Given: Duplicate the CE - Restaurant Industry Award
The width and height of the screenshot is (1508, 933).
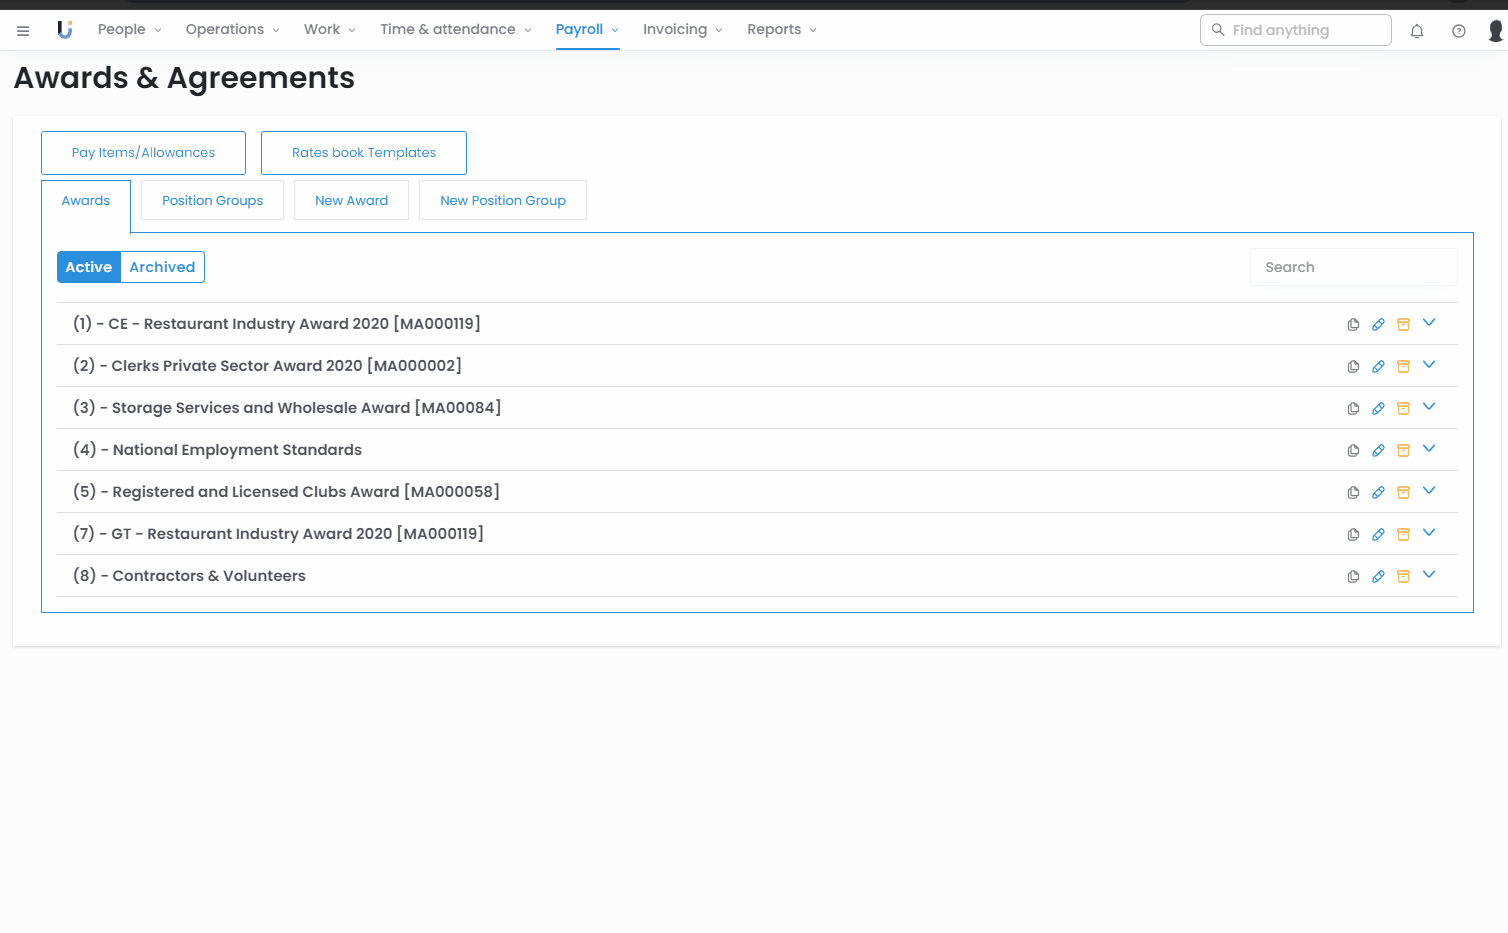Looking at the screenshot, I should coord(1353,324).
